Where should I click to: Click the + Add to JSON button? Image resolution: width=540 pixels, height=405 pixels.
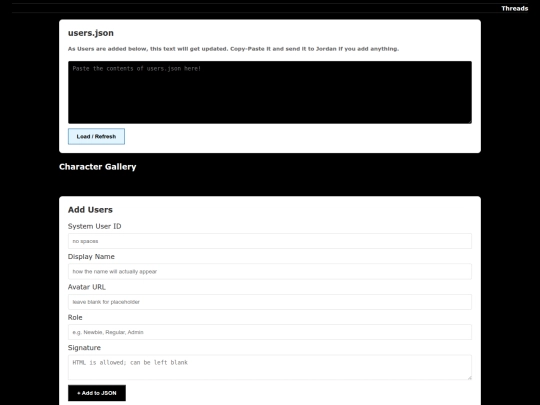click(97, 393)
